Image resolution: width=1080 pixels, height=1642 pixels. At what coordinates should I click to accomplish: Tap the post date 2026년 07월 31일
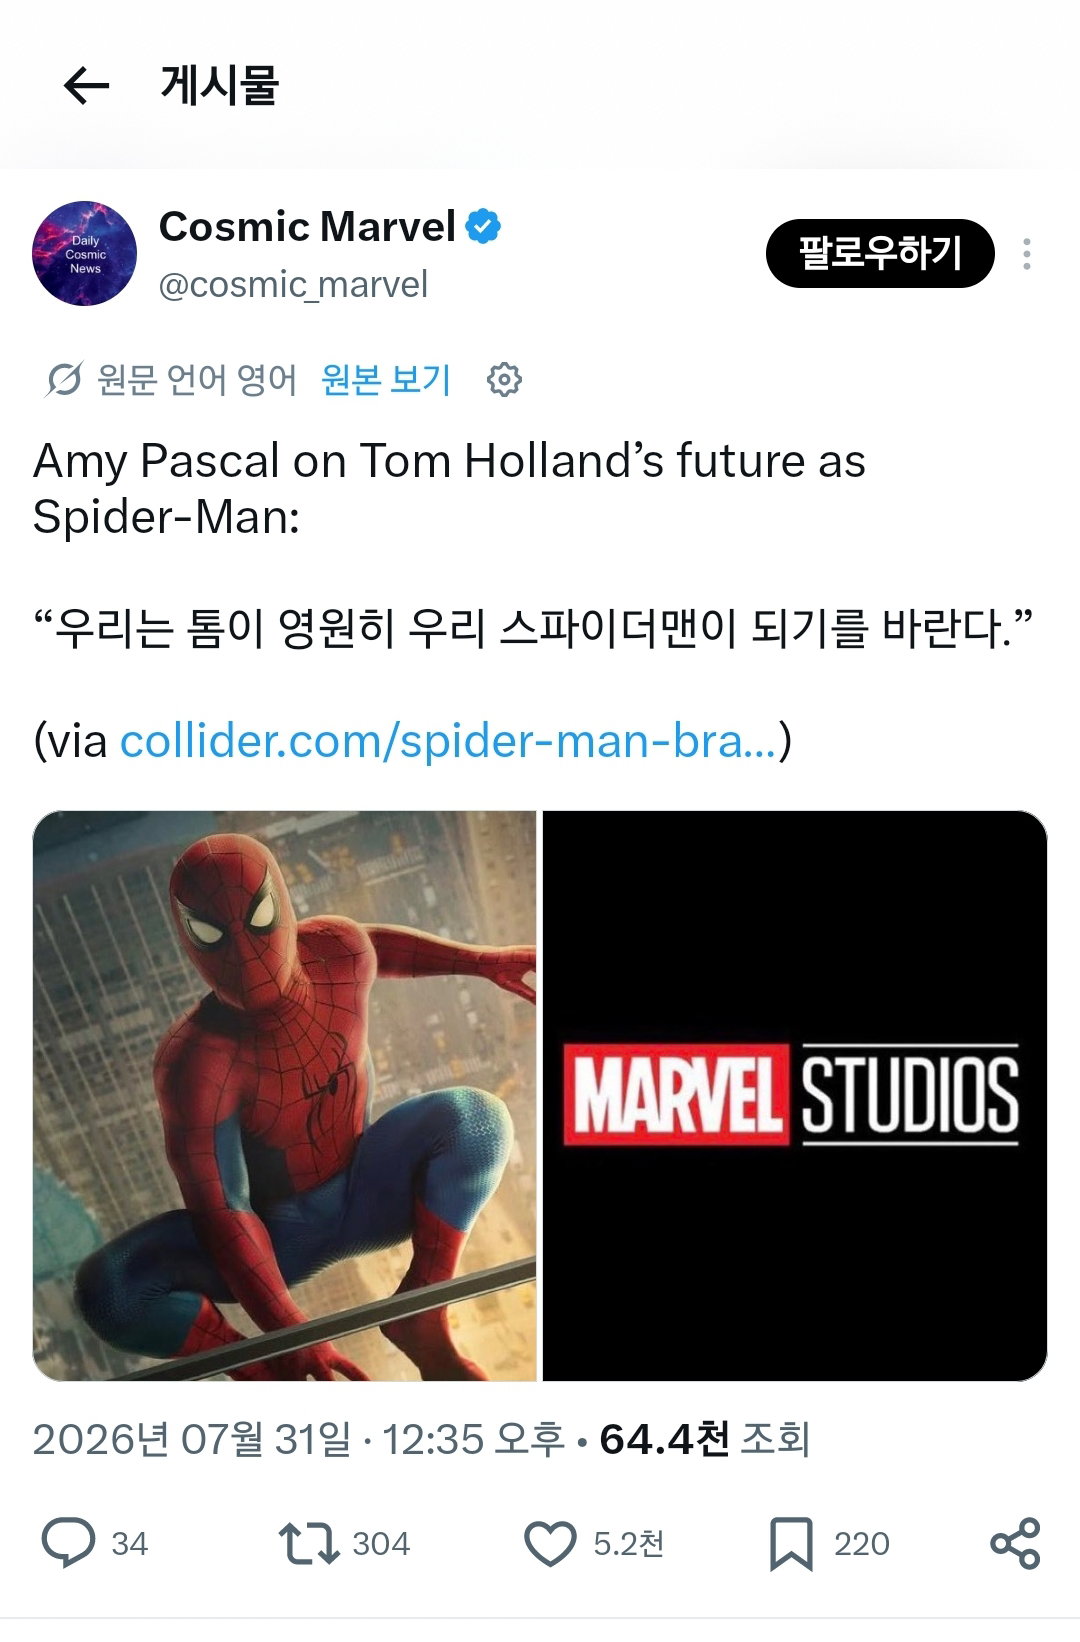tap(192, 1439)
